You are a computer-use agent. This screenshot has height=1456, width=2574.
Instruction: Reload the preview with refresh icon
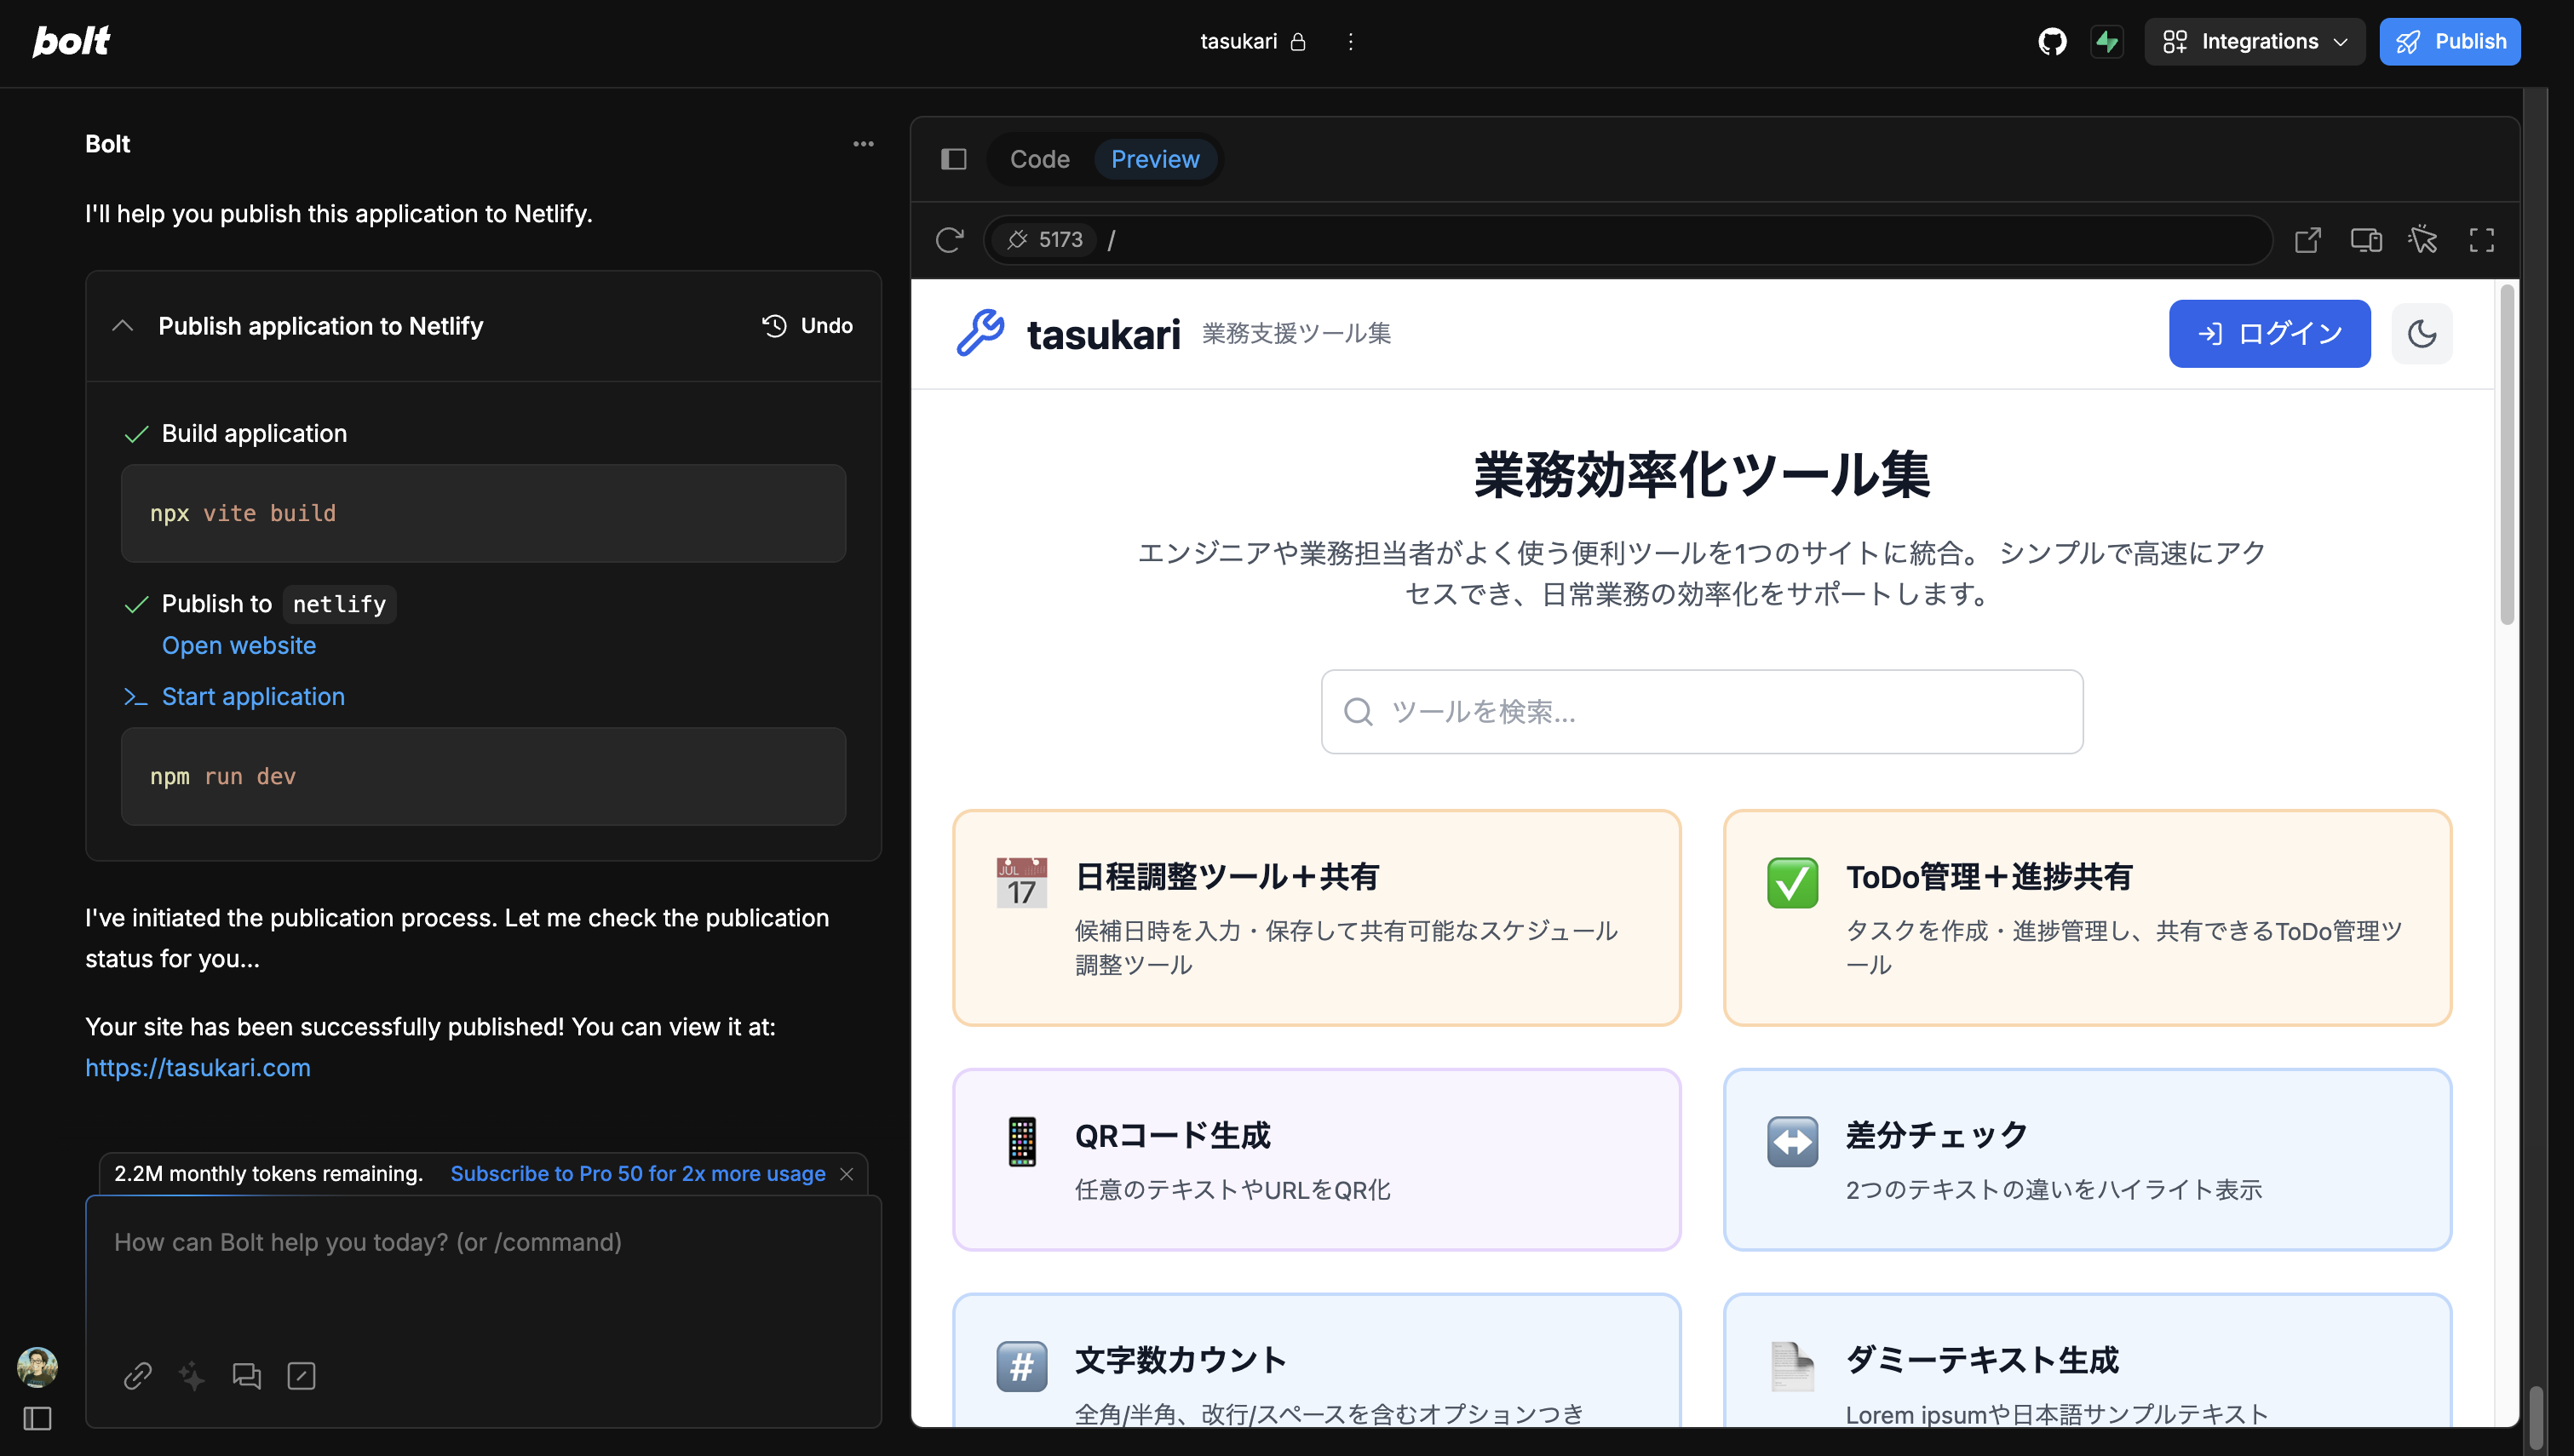click(949, 240)
